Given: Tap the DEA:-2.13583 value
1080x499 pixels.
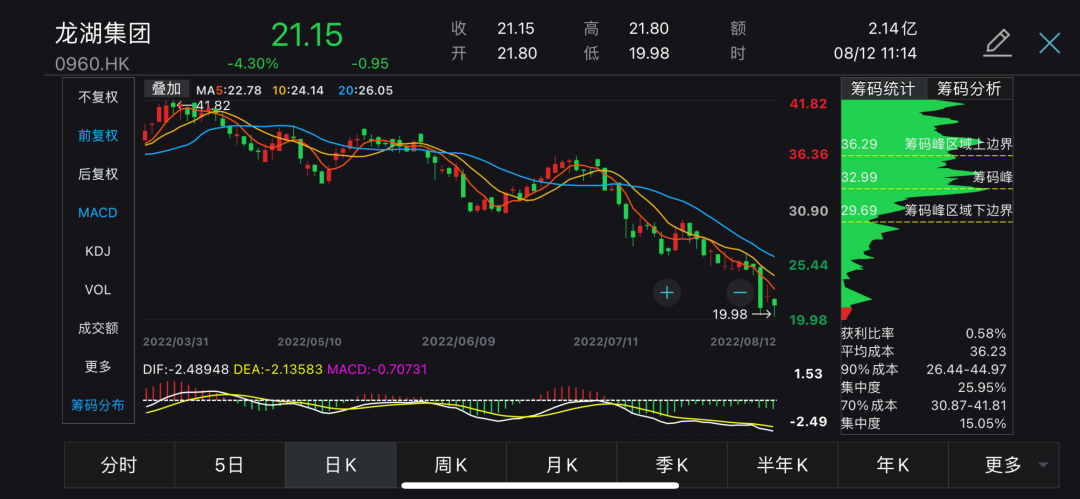Looking at the screenshot, I should coord(278,369).
